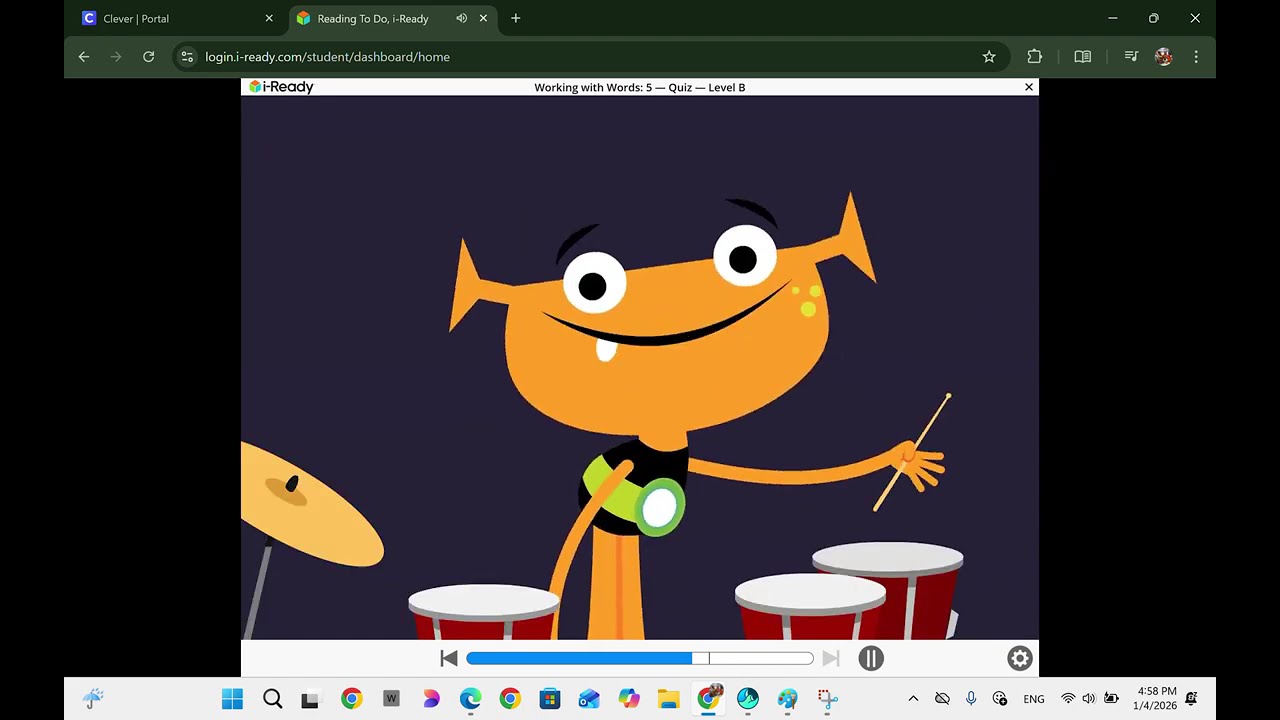Open volume control in tray
Screen dimensions: 1280x720
pyautogui.click(x=1089, y=699)
